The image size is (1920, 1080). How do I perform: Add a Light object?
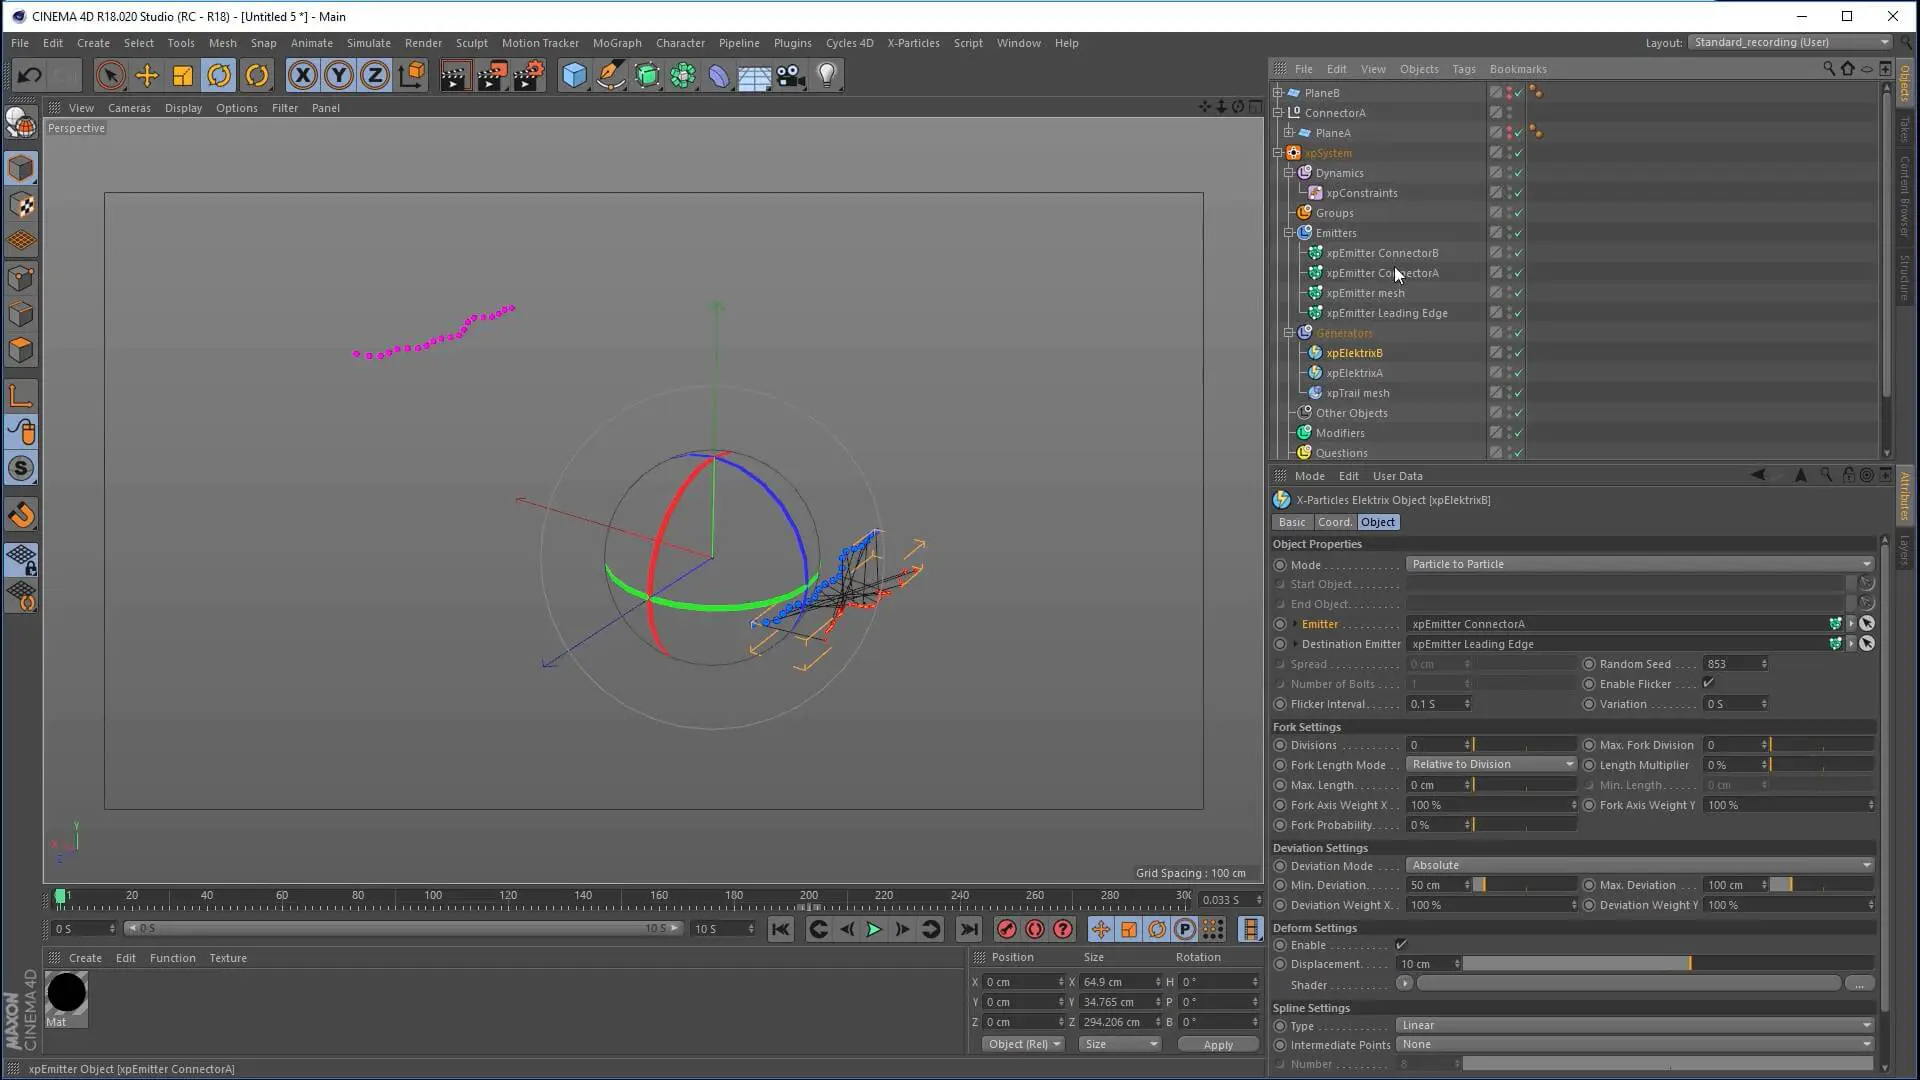[827, 75]
